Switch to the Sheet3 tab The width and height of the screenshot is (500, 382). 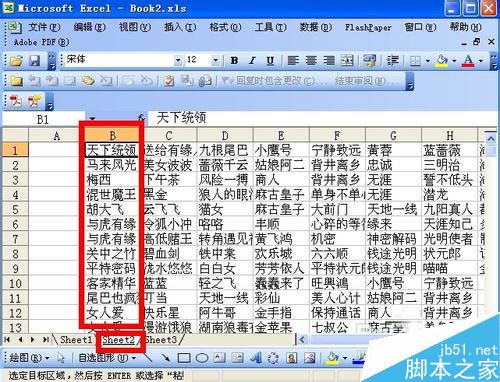click(x=160, y=340)
